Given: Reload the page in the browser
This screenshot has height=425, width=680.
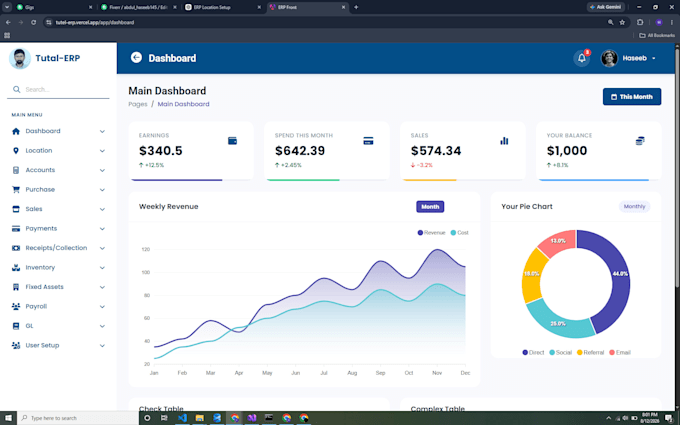Looking at the screenshot, I should (x=33, y=22).
